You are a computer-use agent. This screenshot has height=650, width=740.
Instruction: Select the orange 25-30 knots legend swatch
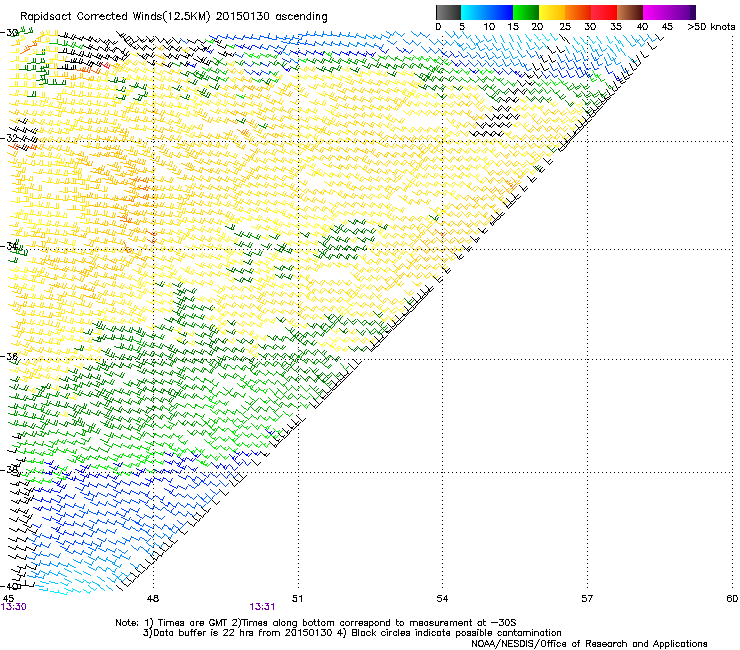[578, 12]
